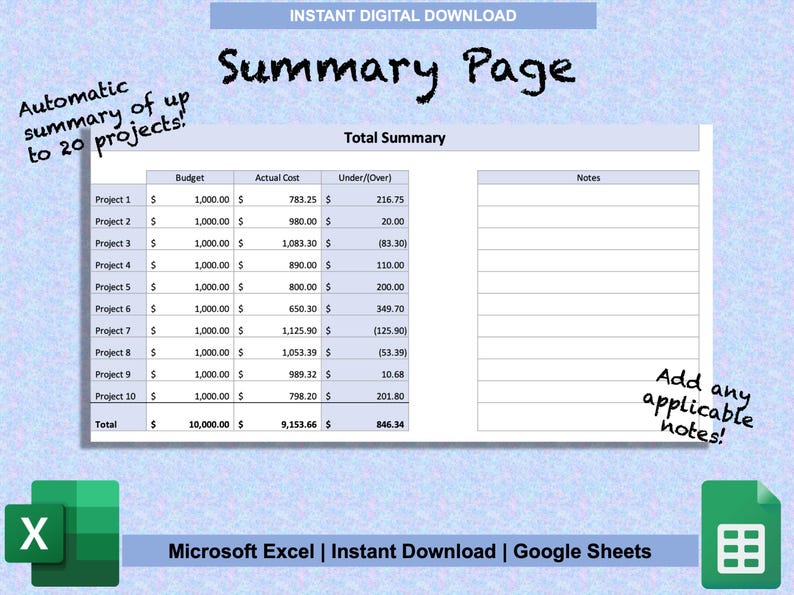
Task: Click the Microsoft Excel logo icon
Action: point(62,533)
